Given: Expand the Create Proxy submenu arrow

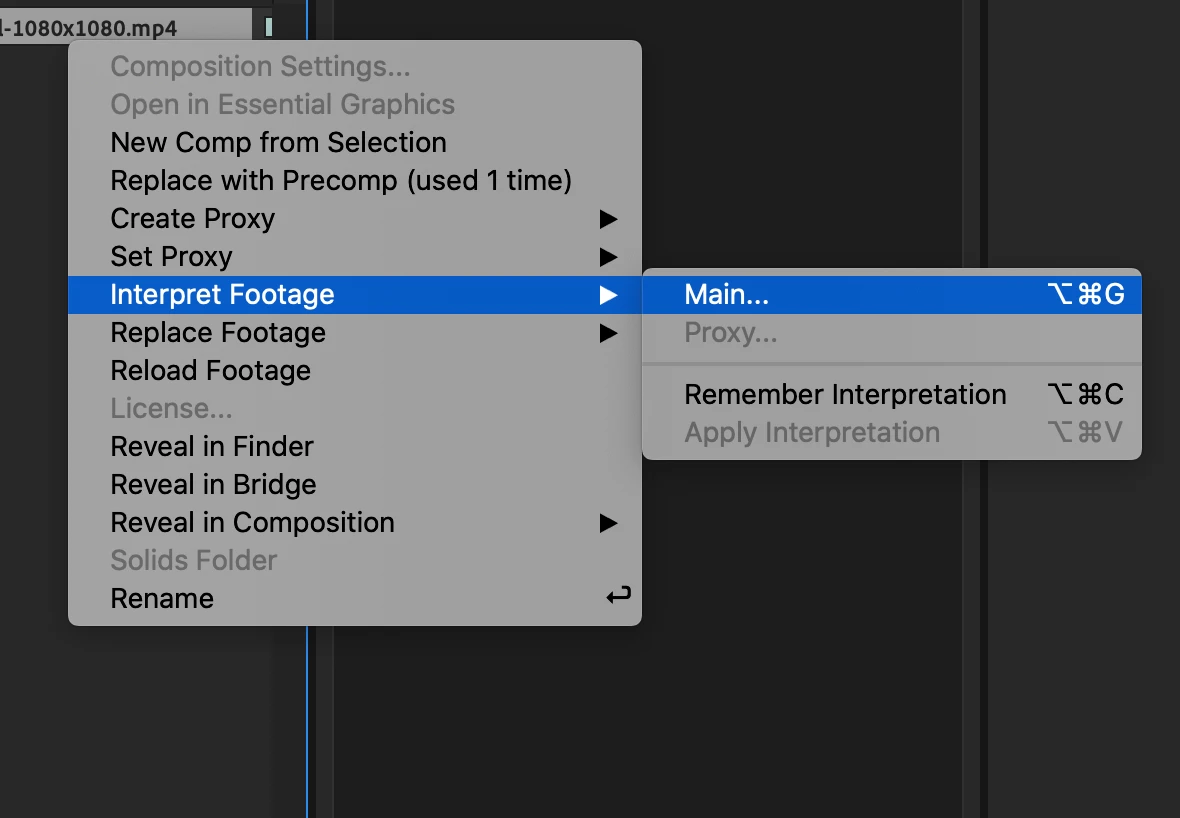Looking at the screenshot, I should tap(608, 219).
